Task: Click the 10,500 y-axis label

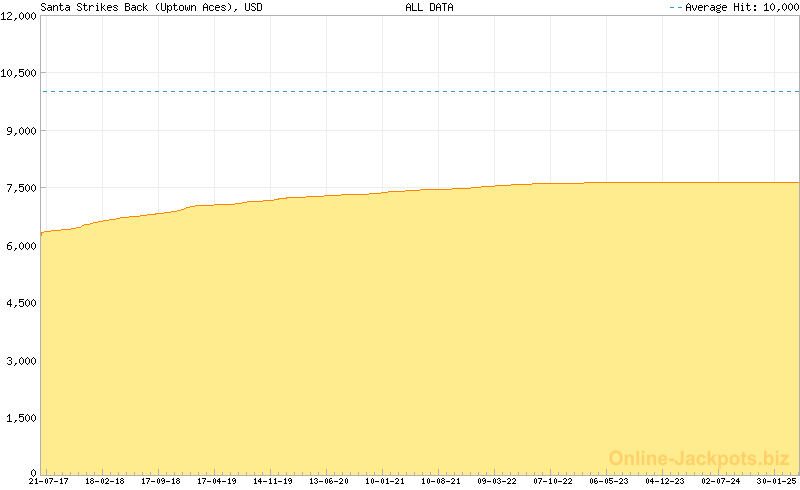Action: click(18, 73)
